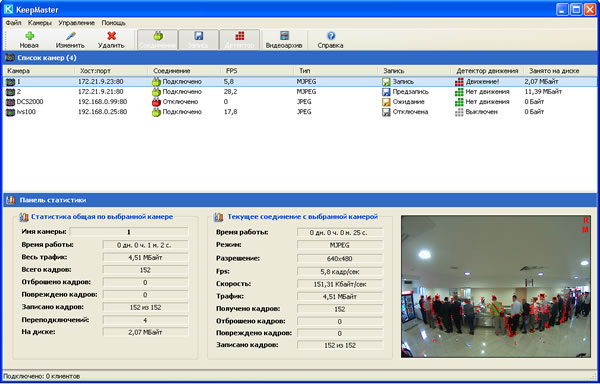Add a new camera with Новая

(x=29, y=40)
